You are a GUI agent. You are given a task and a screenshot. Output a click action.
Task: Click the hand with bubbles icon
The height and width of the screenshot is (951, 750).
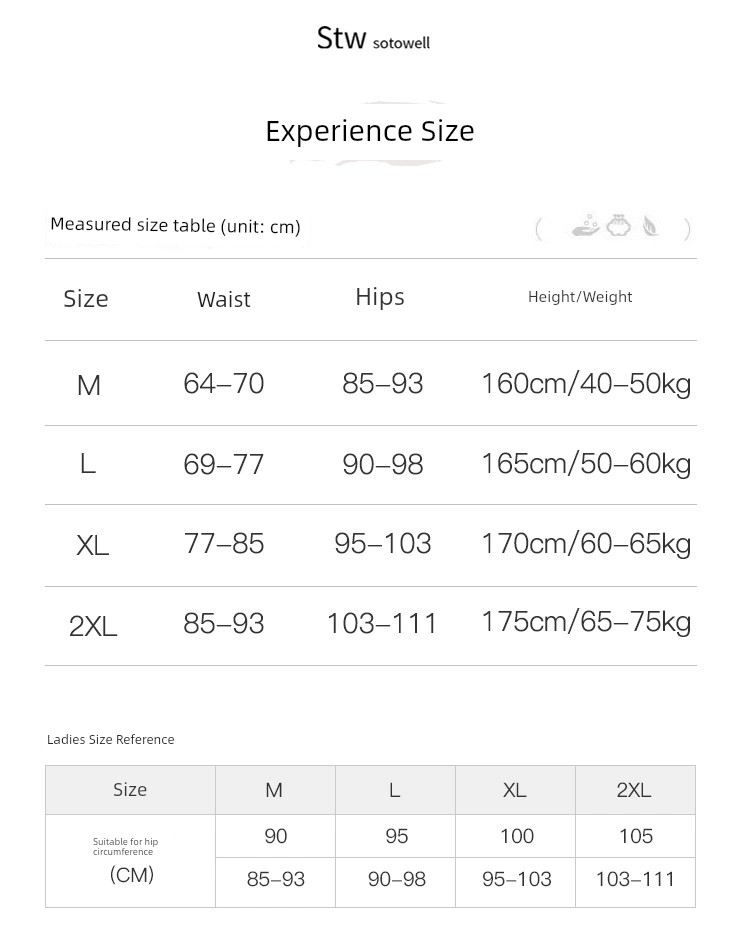coord(586,226)
